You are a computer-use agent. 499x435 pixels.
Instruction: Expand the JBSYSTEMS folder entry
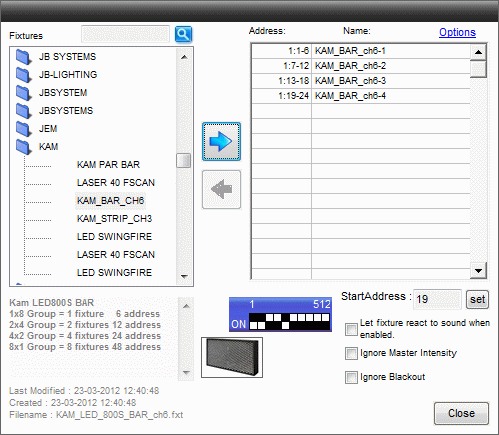[66, 111]
